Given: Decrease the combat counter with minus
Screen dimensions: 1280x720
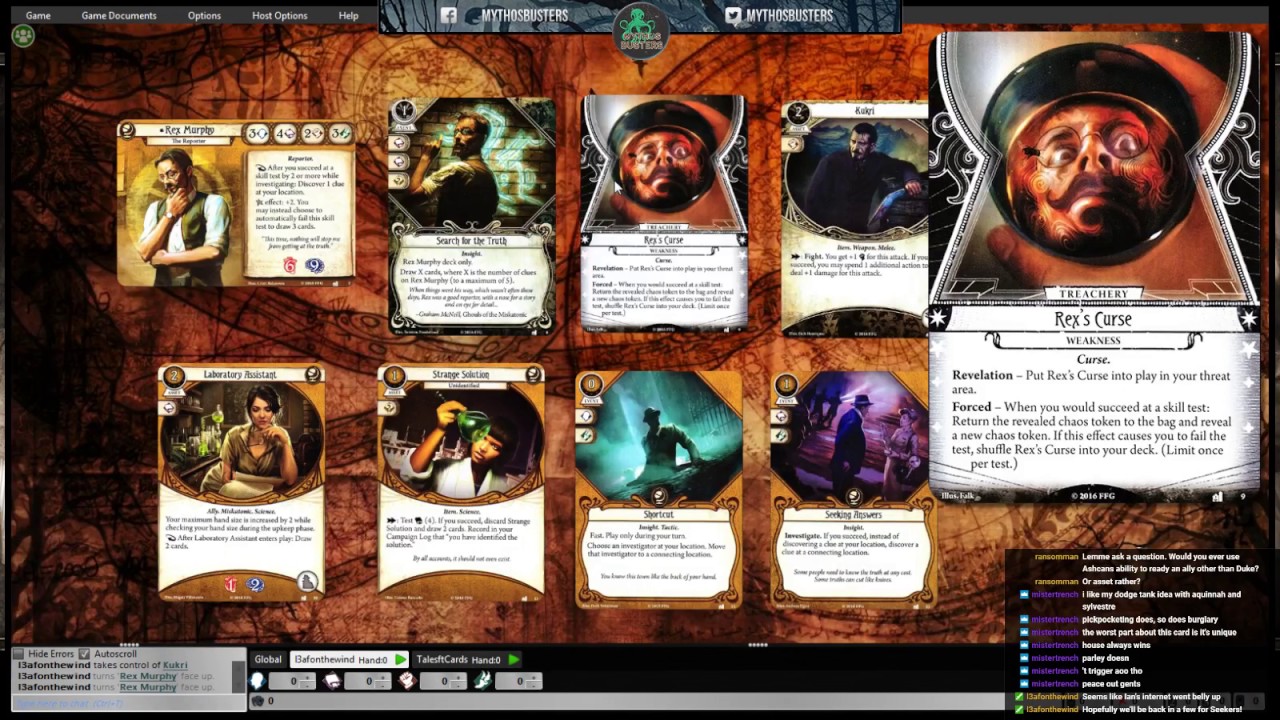Looking at the screenshot, I should coord(458,685).
